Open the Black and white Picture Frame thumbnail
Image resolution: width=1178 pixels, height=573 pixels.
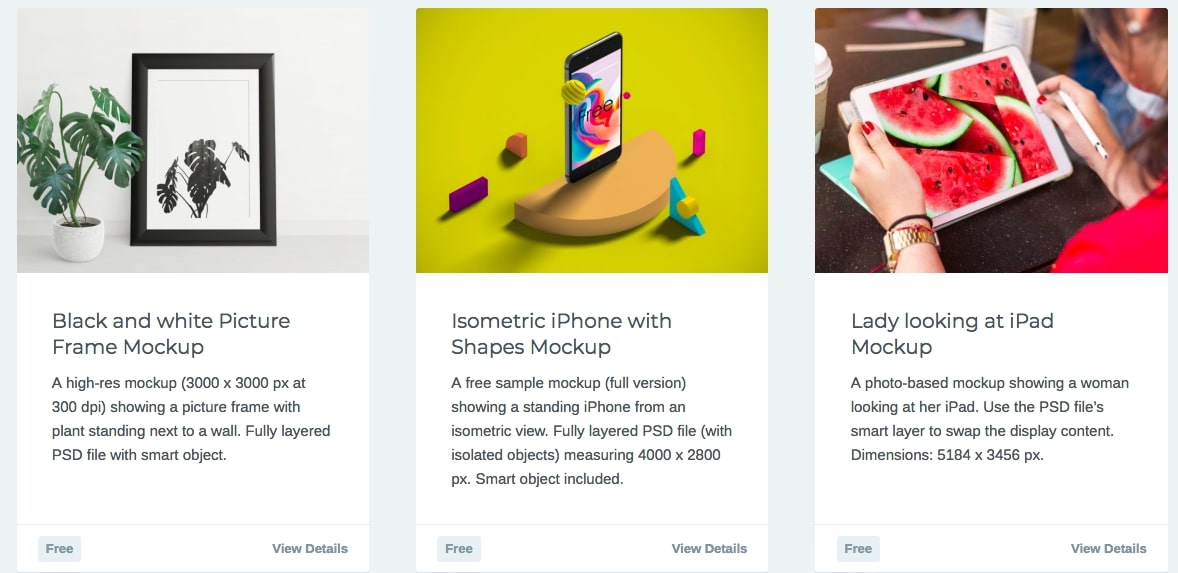coord(192,140)
